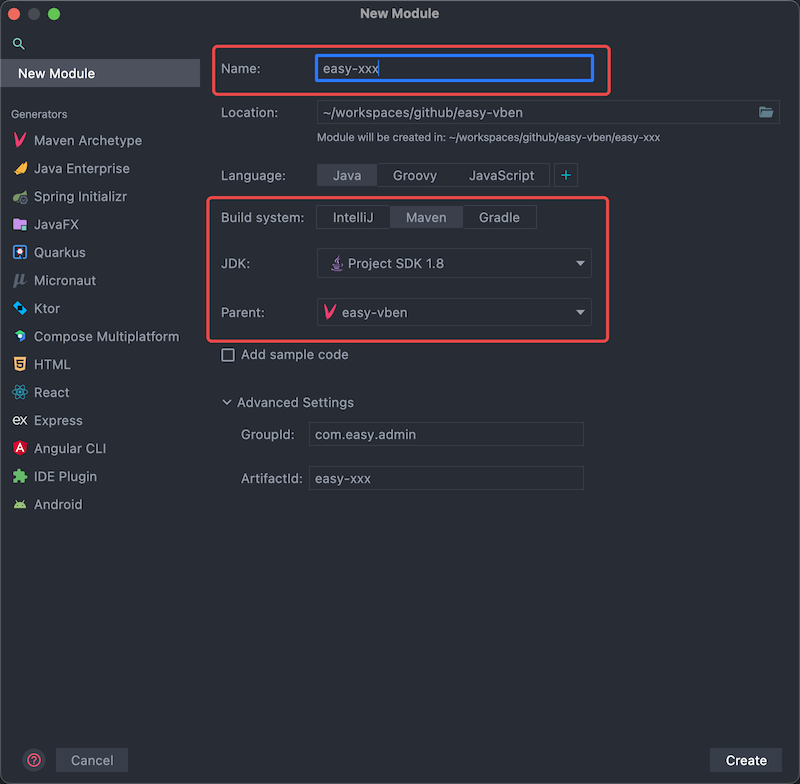Screen dimensions: 800x784
Task: Open help with the question mark icon
Action: (x=34, y=760)
